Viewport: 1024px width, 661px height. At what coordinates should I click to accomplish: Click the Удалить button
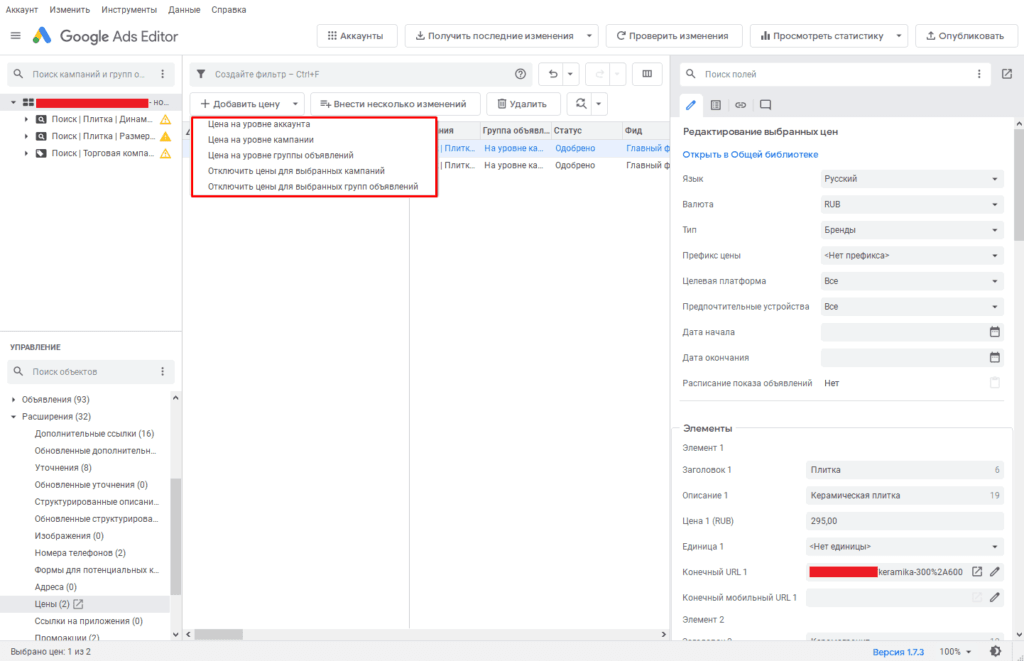[x=522, y=104]
